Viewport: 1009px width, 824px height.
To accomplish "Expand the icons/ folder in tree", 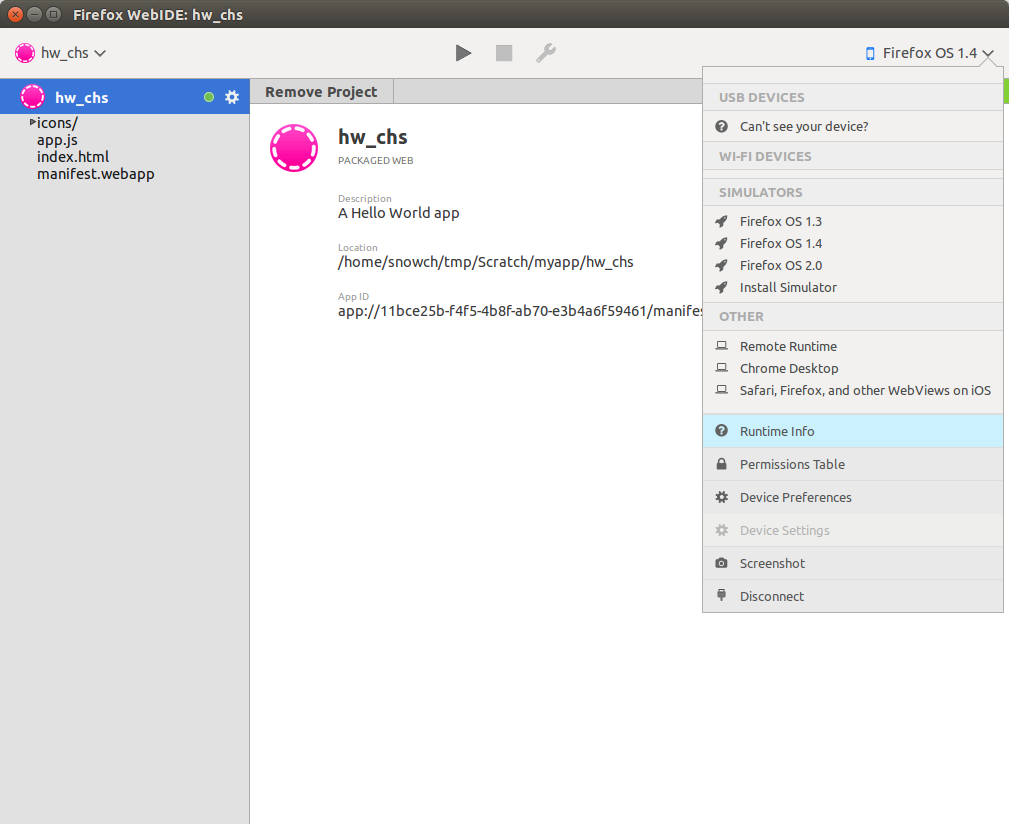I will tap(33, 122).
